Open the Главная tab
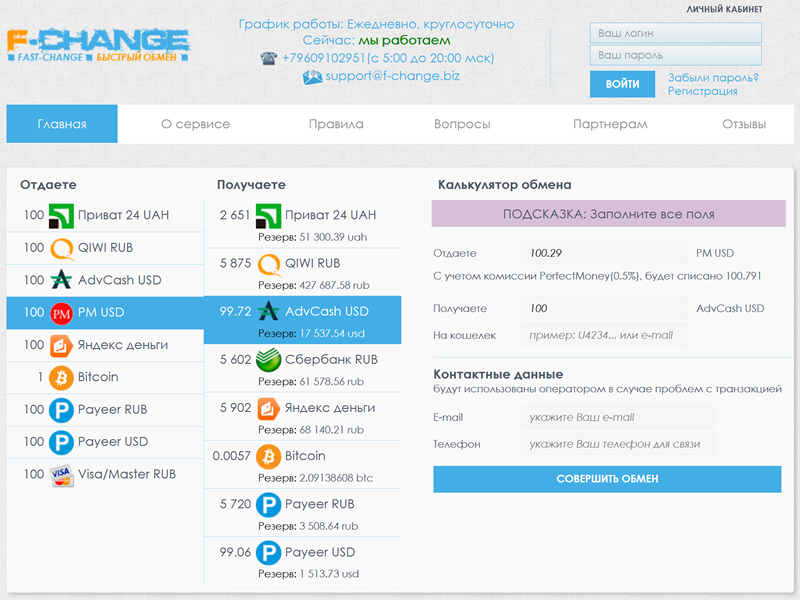 pyautogui.click(x=62, y=124)
